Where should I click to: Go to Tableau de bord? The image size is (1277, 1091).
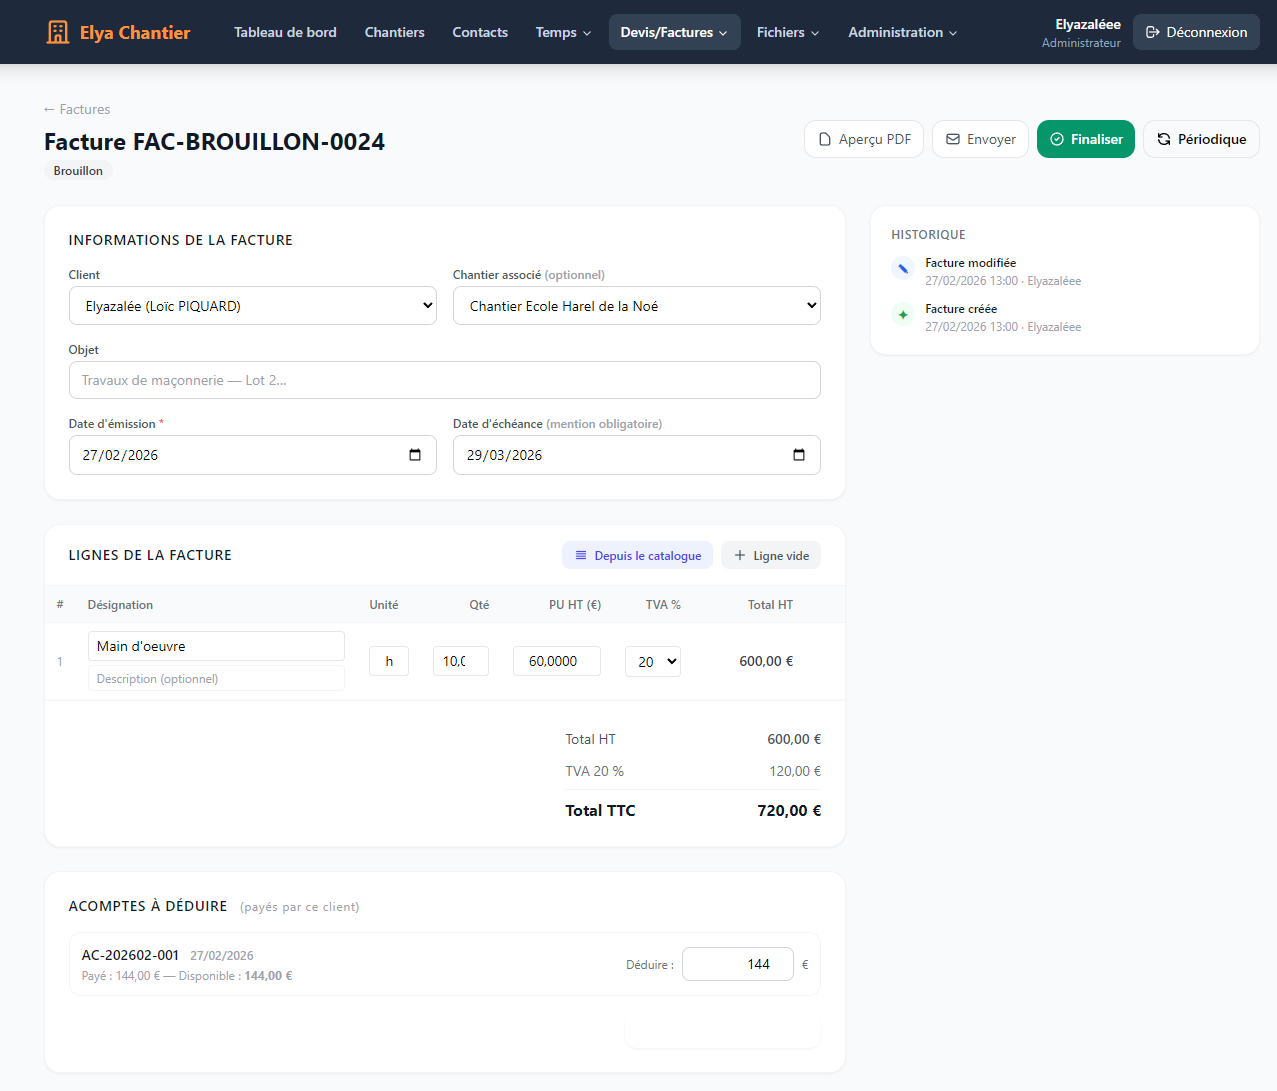tap(285, 32)
